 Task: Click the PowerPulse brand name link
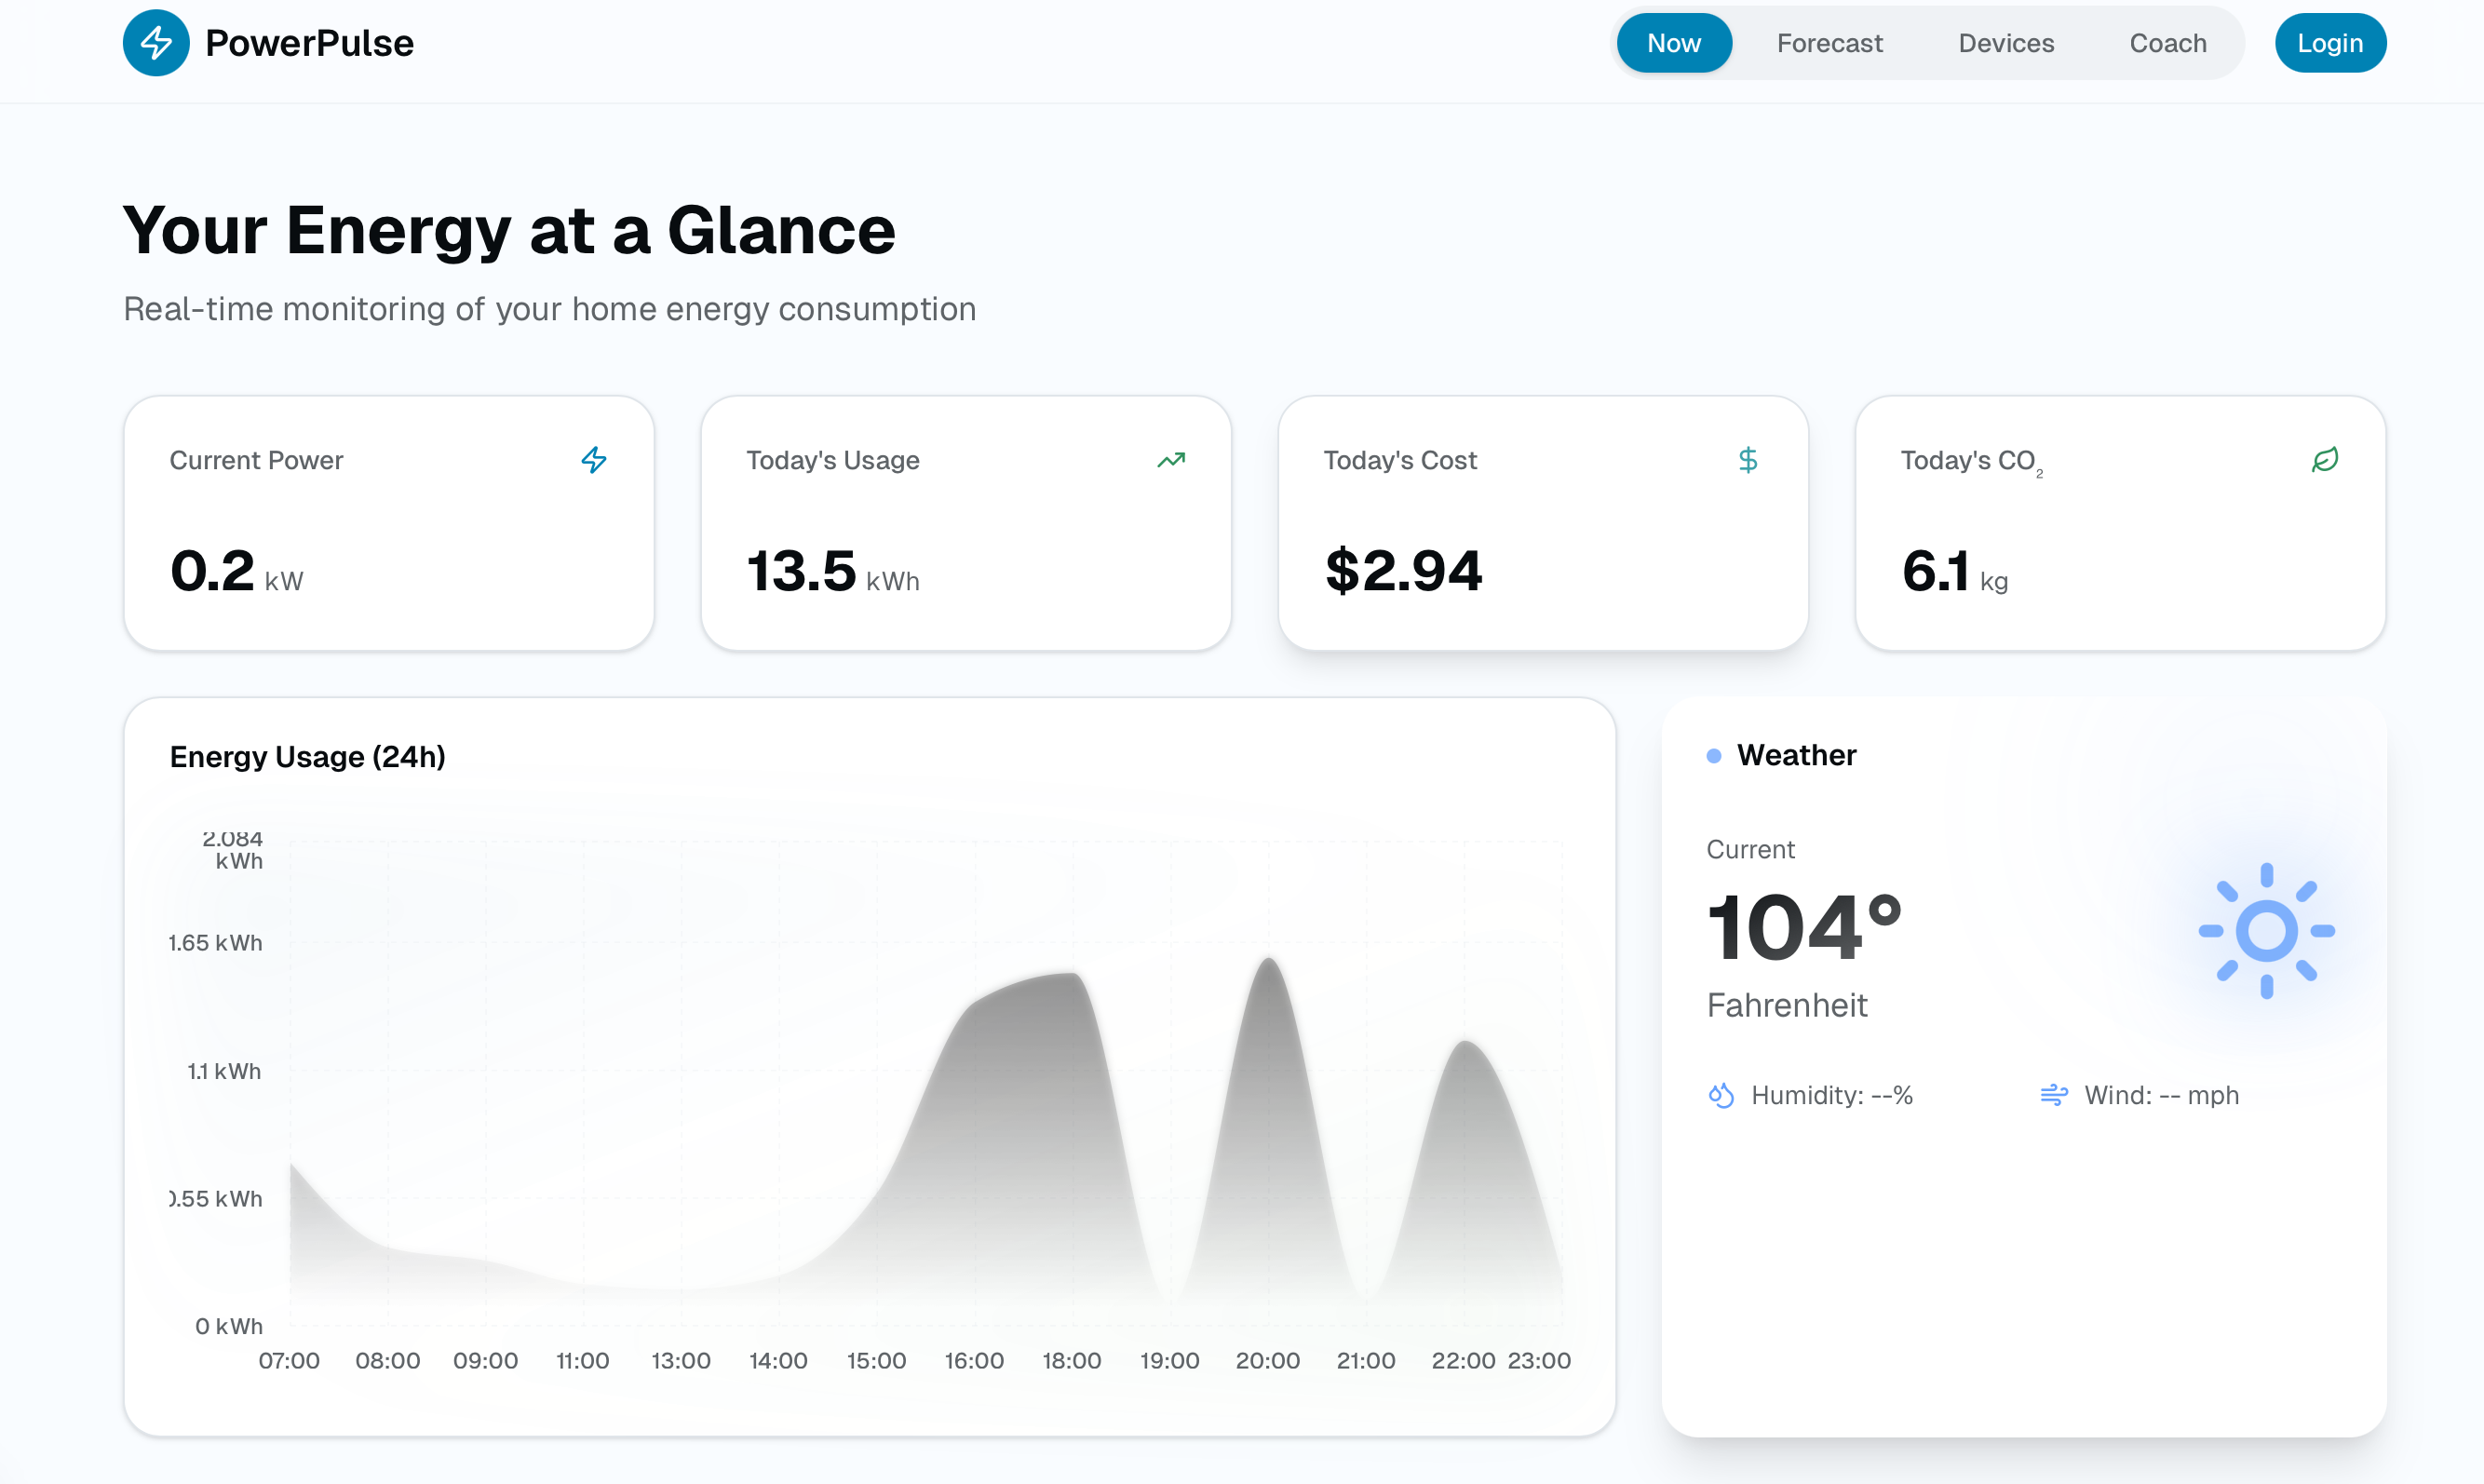coord(309,43)
